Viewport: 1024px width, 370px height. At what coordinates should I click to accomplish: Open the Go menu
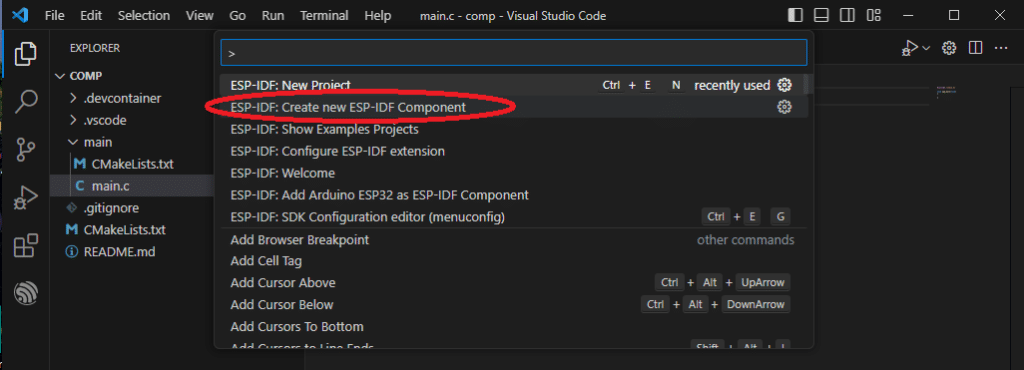[238, 16]
